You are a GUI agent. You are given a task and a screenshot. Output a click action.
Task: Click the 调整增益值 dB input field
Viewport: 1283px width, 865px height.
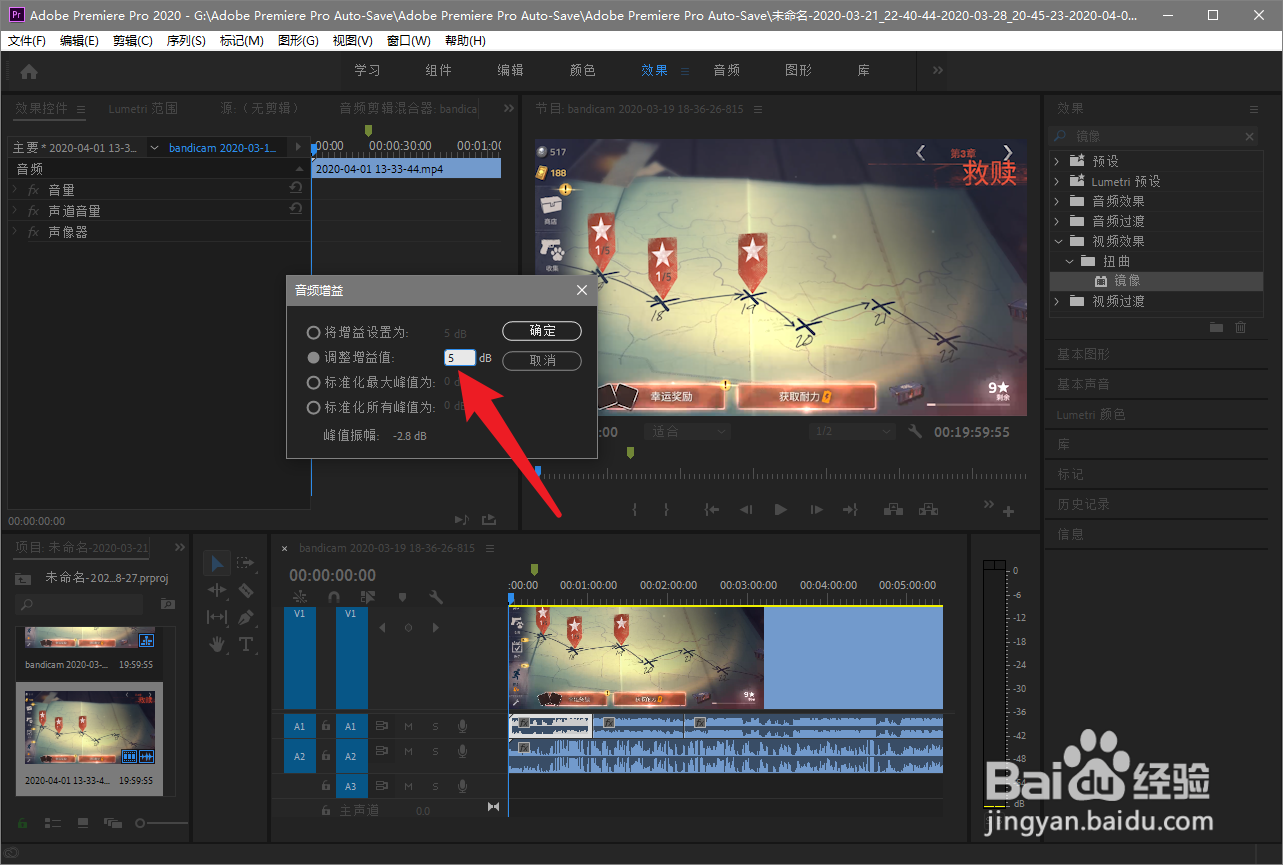click(460, 357)
